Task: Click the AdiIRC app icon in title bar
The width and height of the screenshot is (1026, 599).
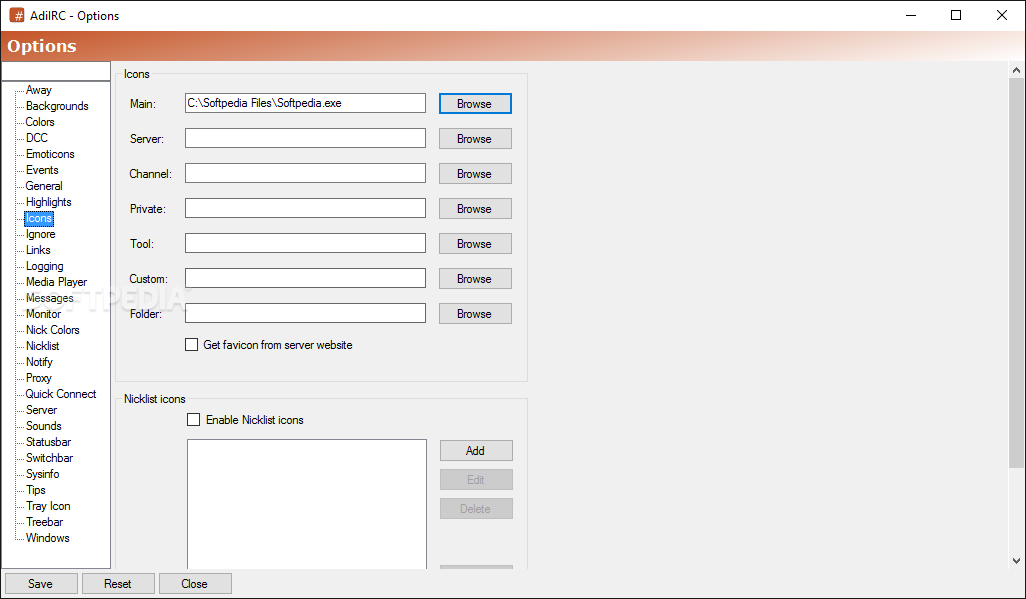Action: [16, 15]
